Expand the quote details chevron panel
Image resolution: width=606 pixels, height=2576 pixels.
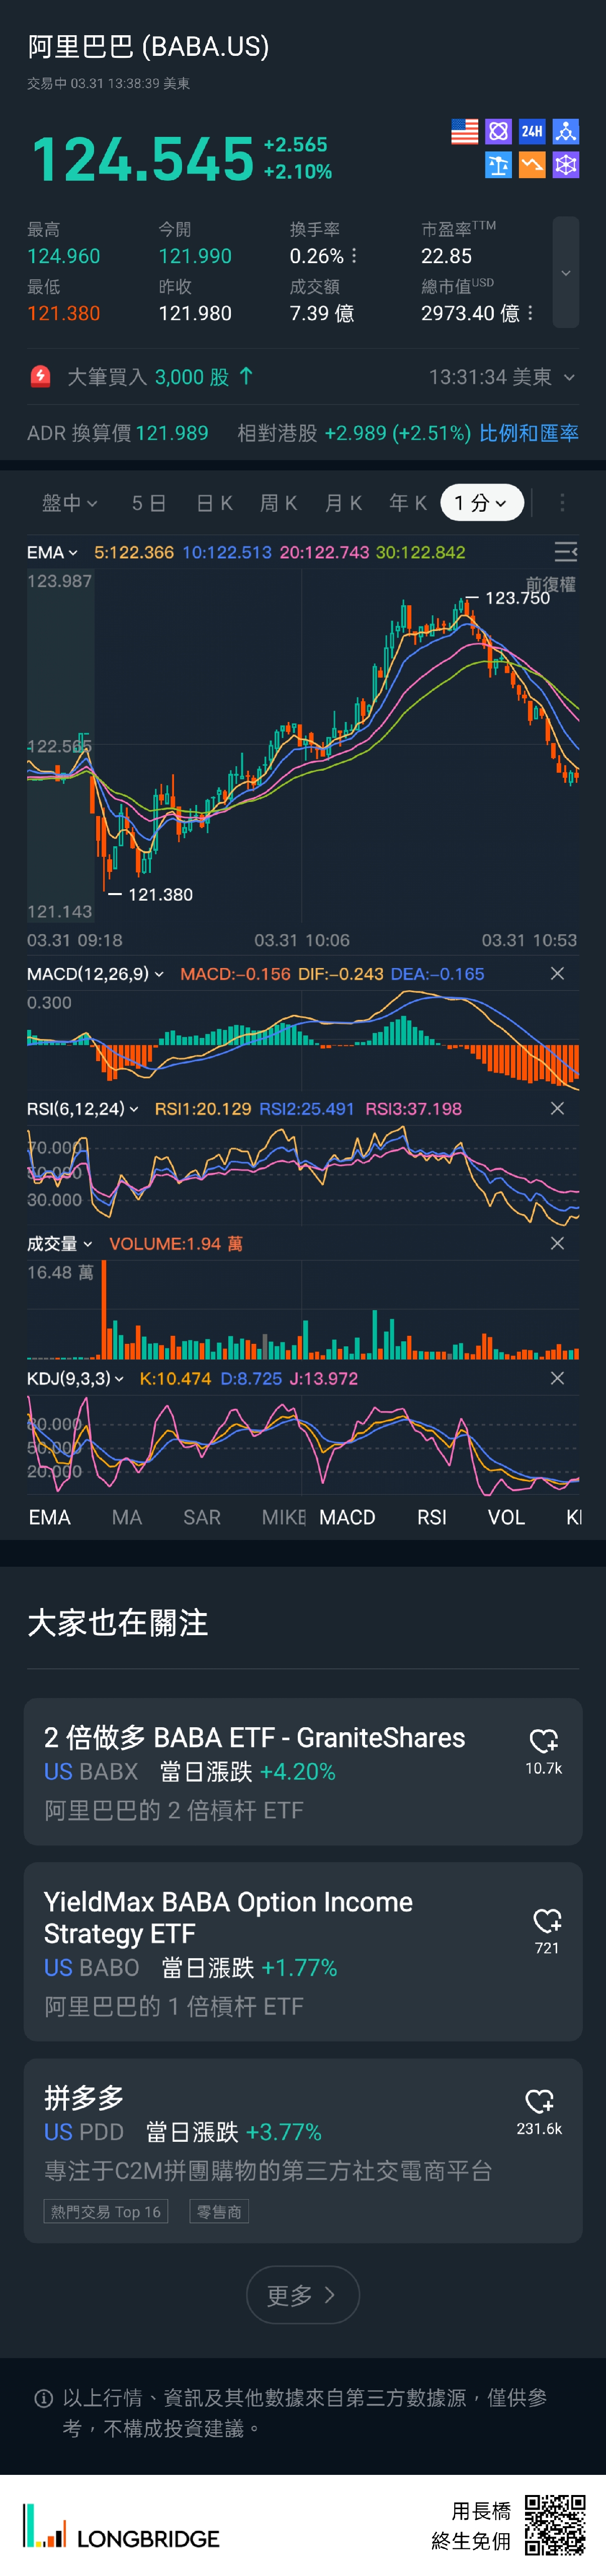(566, 272)
